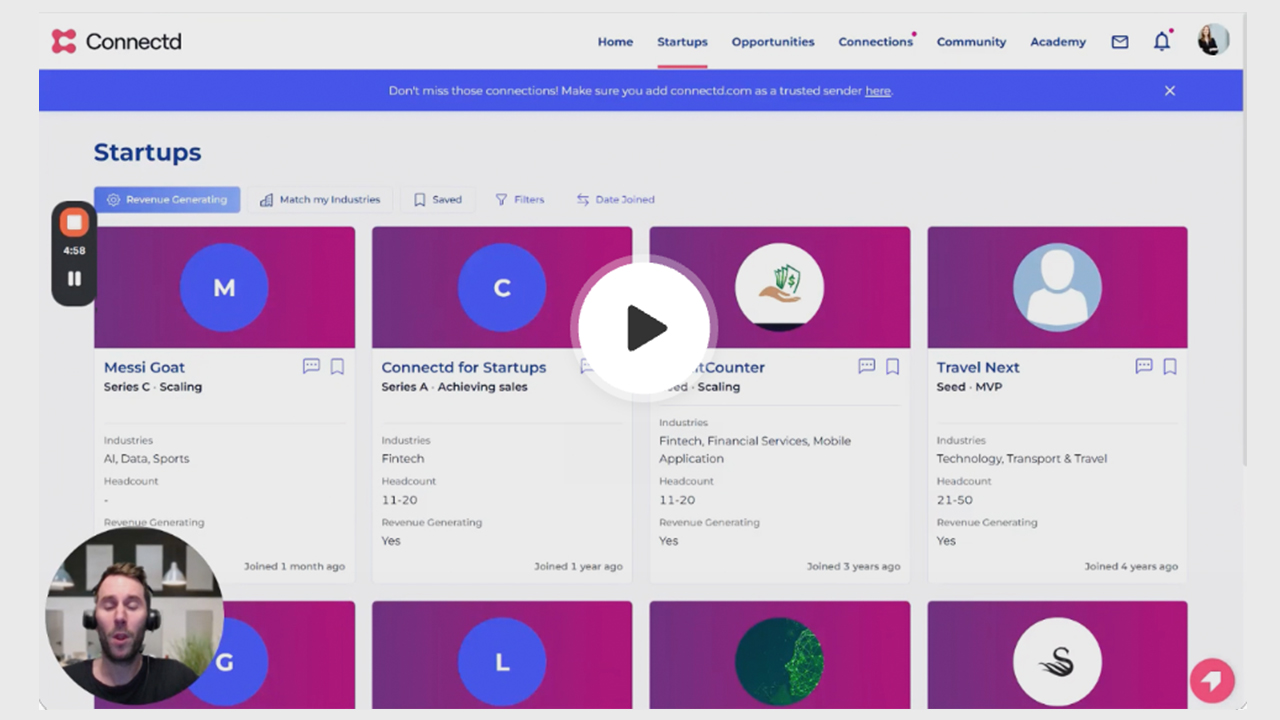The width and height of the screenshot is (1280, 720).
Task: Open the user profile avatar
Action: (1213, 40)
